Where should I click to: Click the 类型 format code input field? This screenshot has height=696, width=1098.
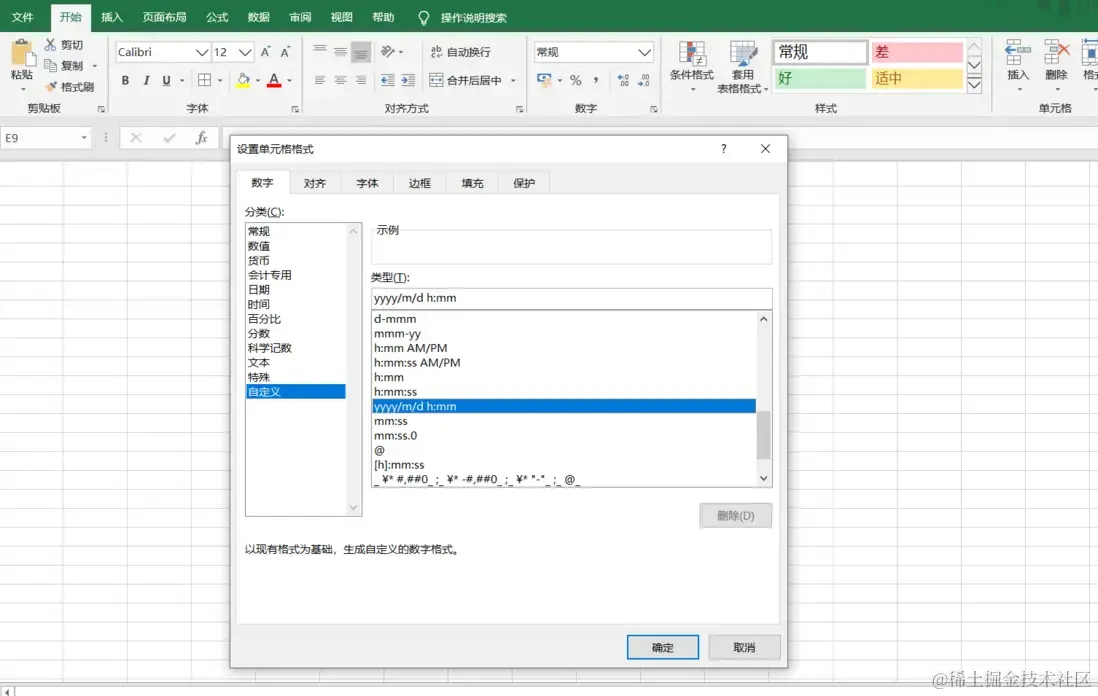click(x=571, y=298)
